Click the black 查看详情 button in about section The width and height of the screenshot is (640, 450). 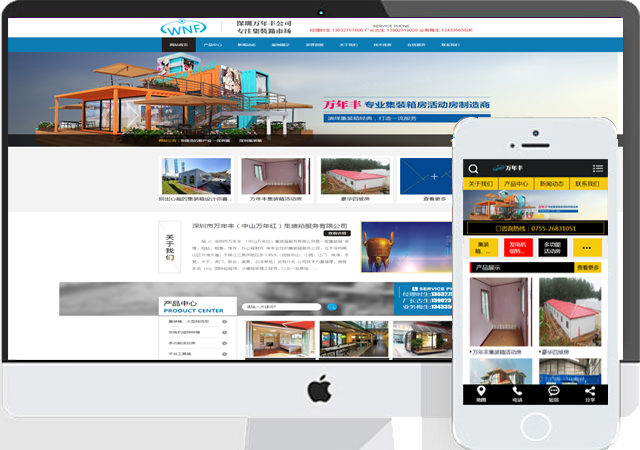(337, 234)
